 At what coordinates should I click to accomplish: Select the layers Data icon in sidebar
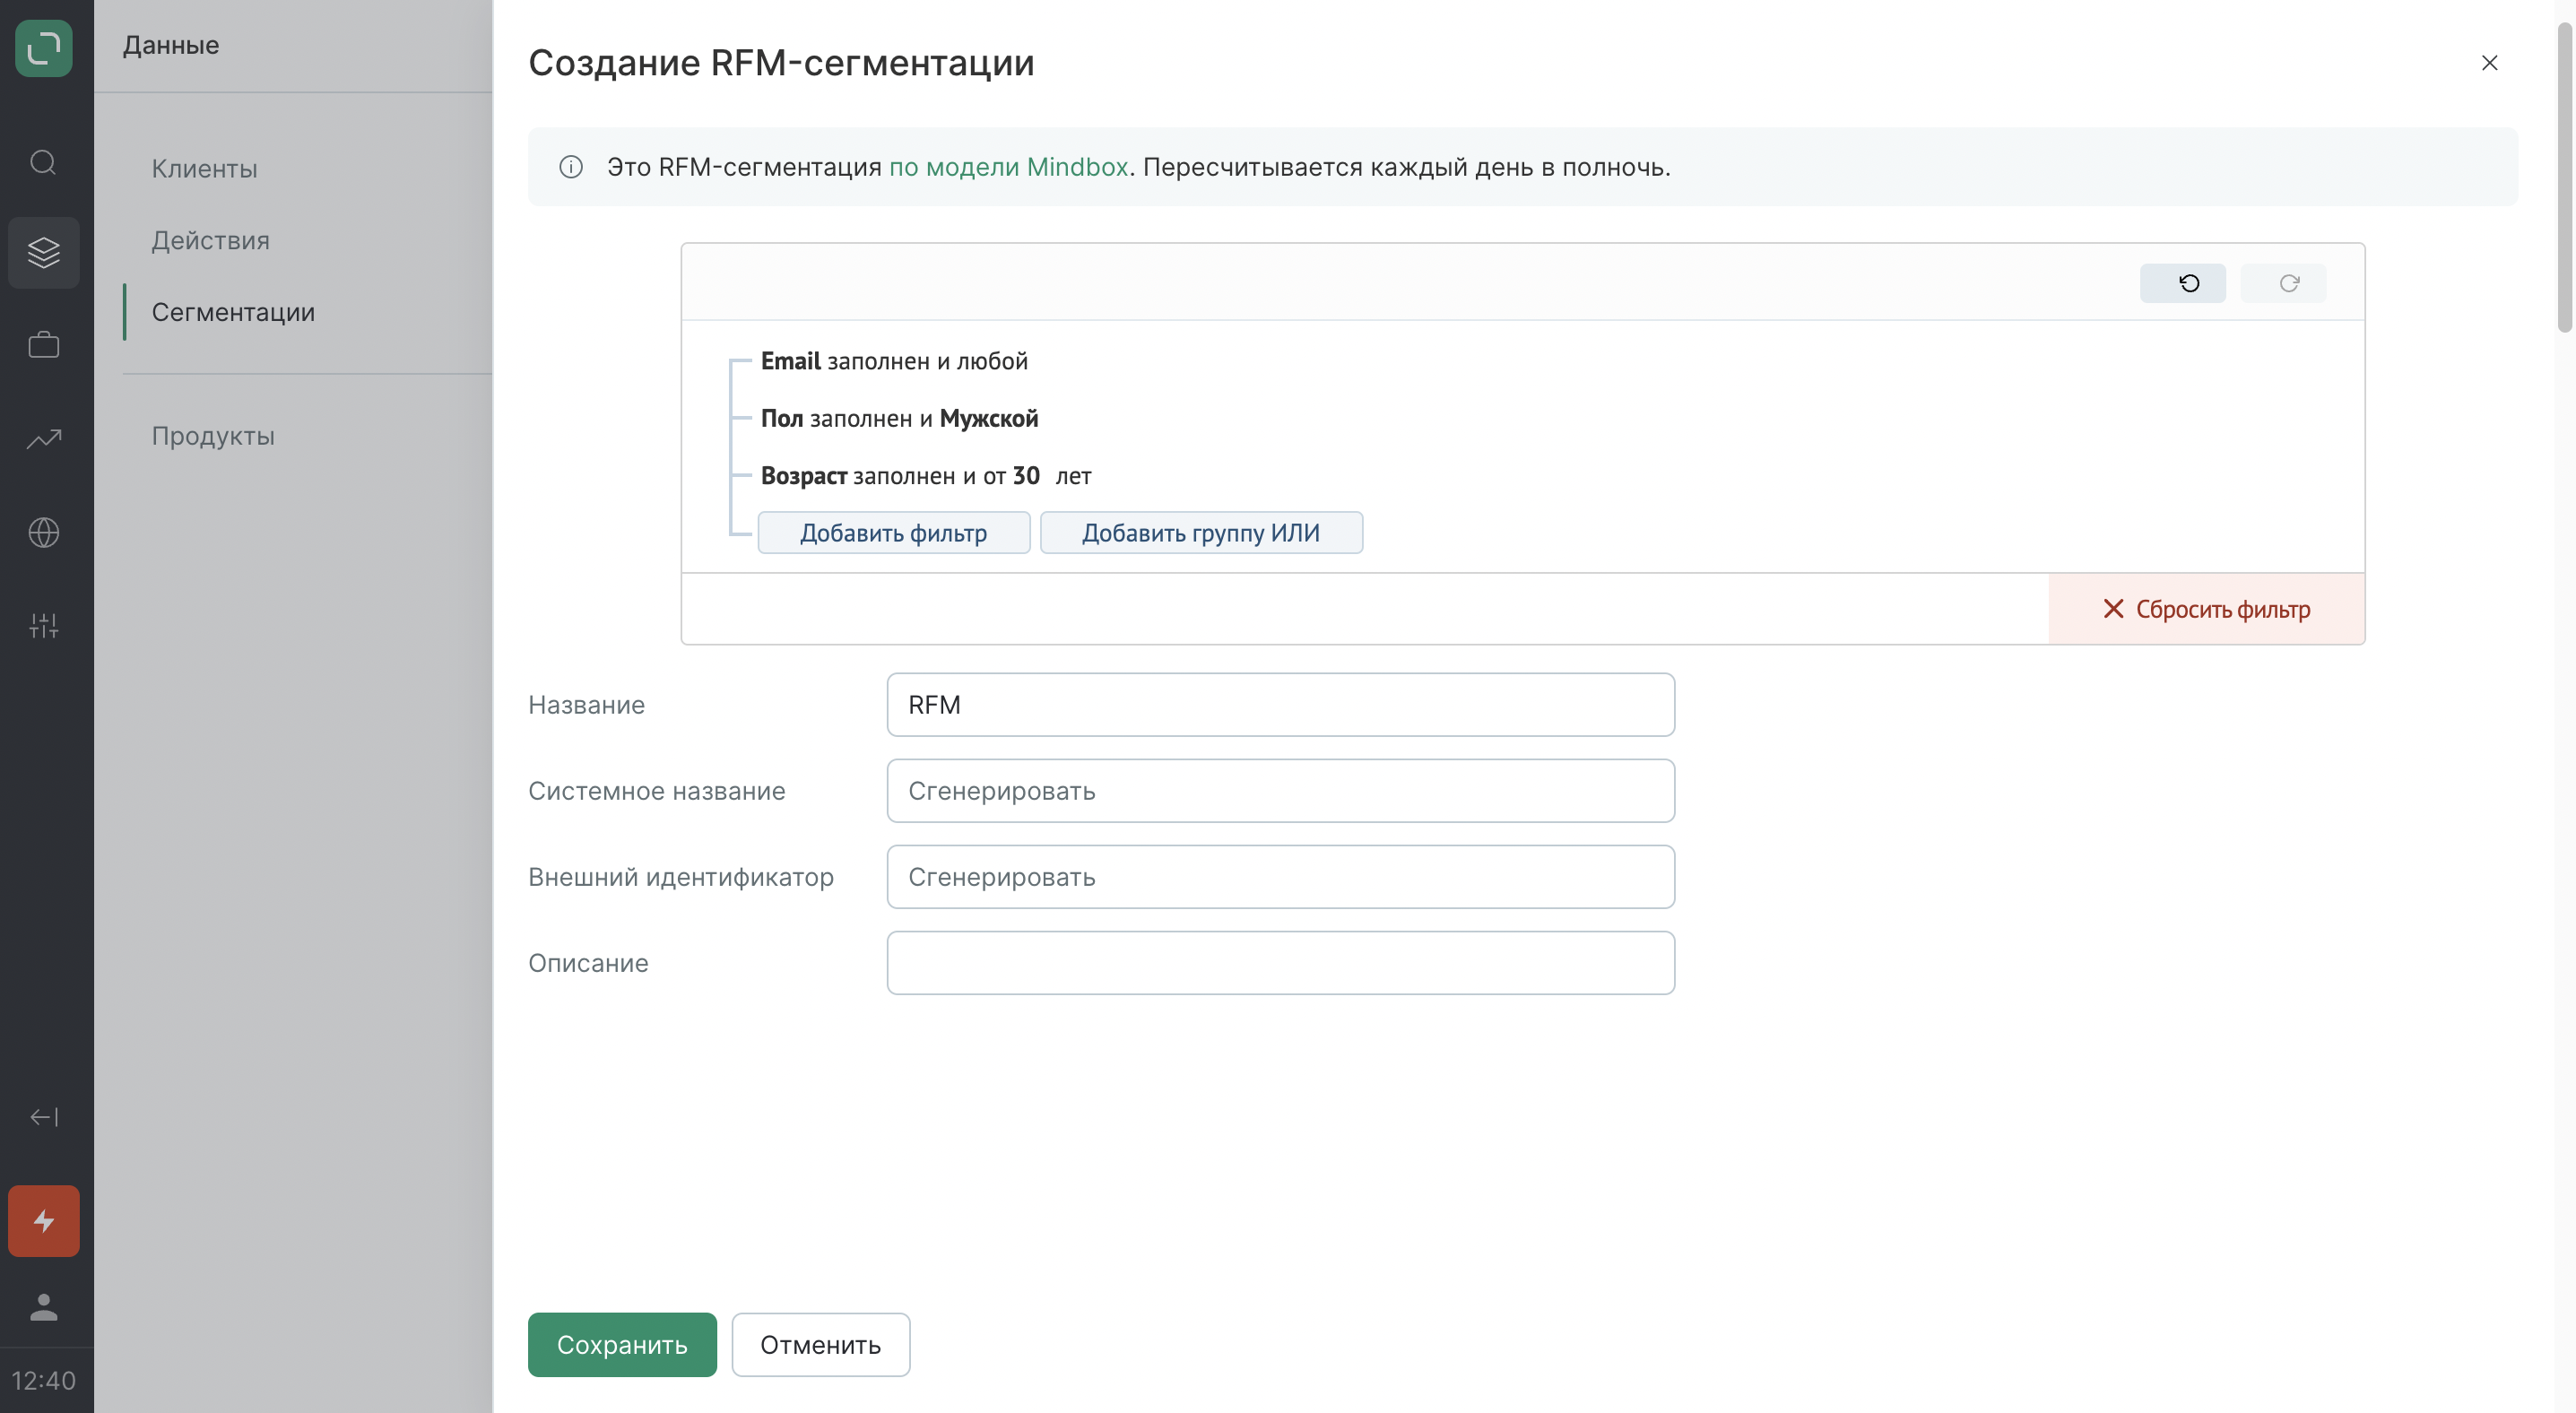coord(44,253)
